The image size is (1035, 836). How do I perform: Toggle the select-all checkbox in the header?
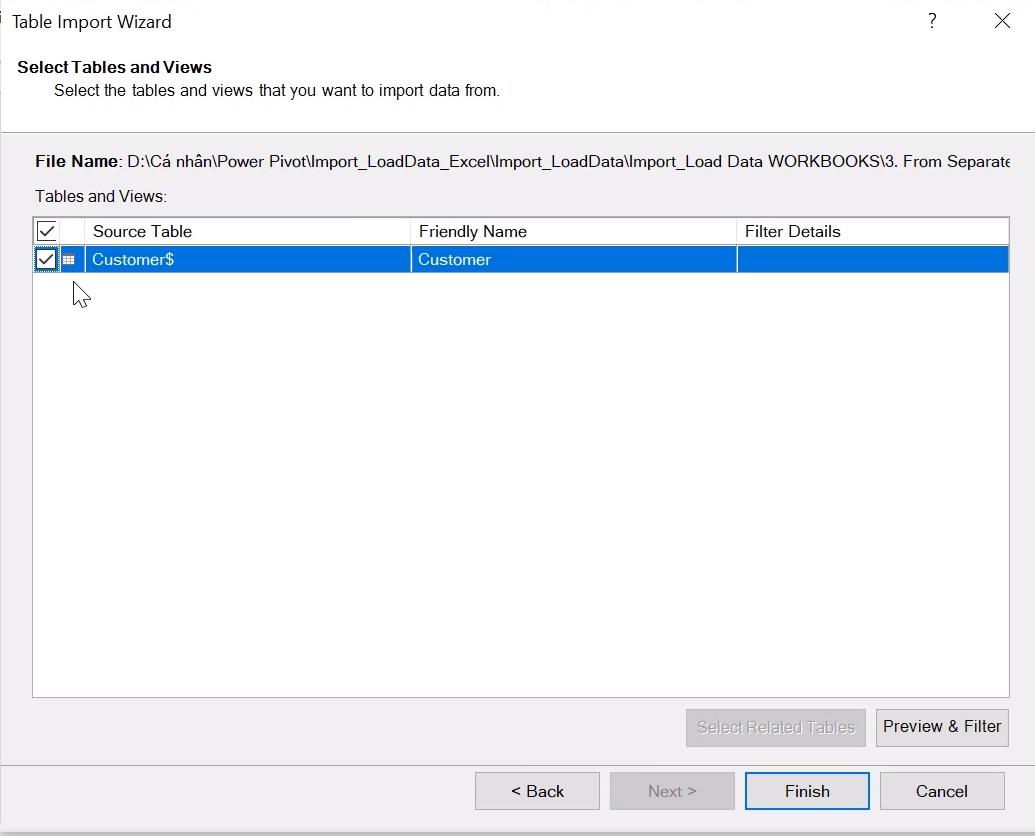click(46, 230)
